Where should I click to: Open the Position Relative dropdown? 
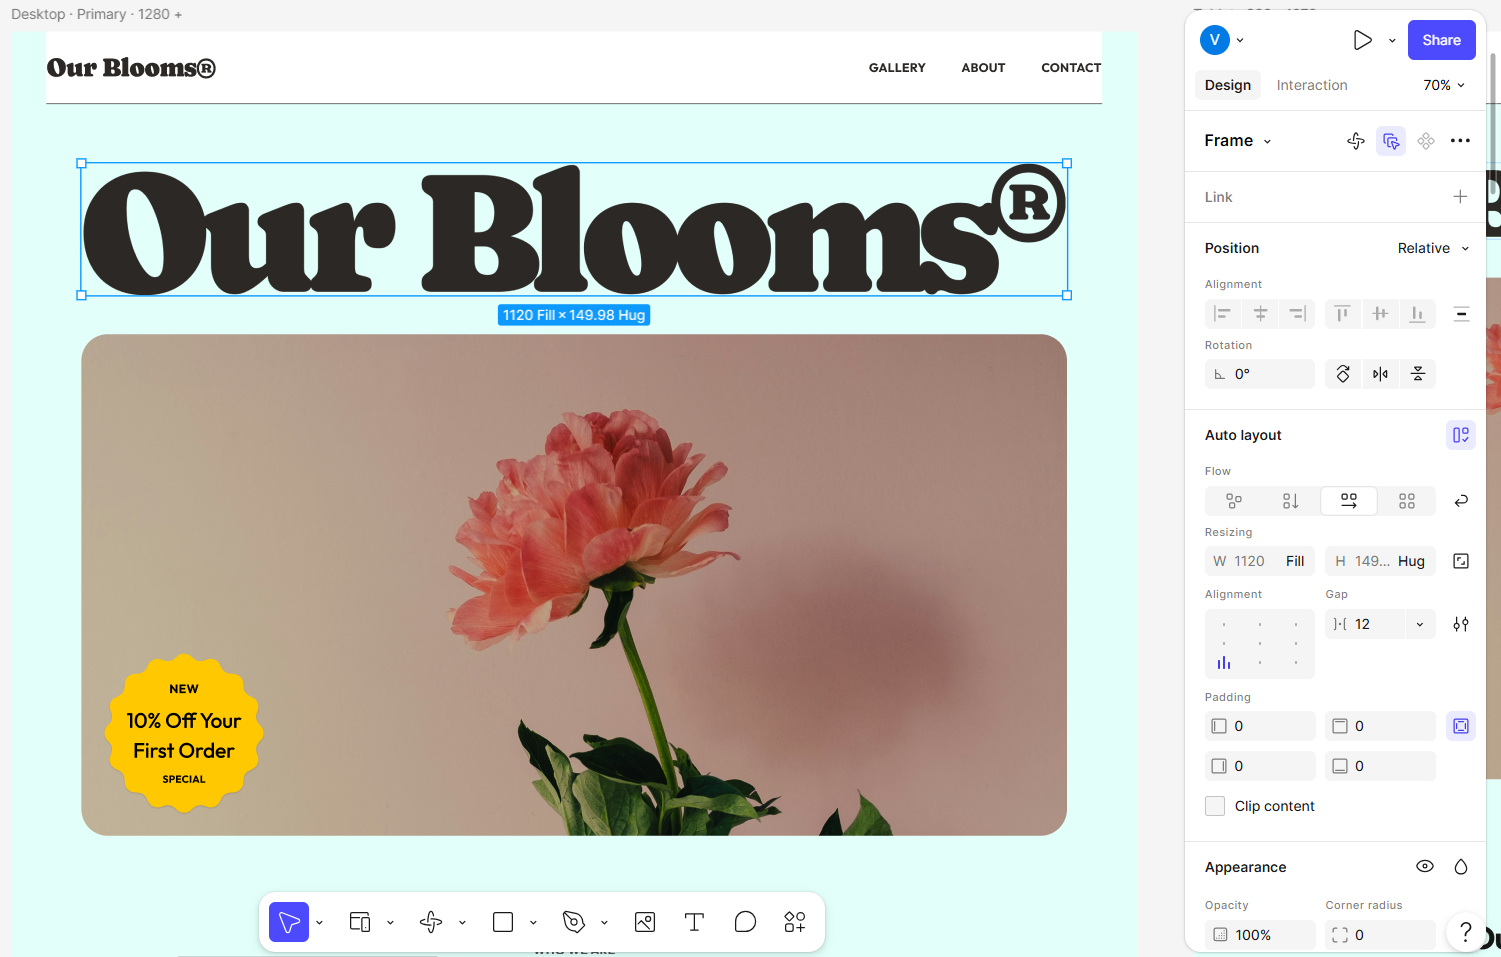click(1434, 248)
